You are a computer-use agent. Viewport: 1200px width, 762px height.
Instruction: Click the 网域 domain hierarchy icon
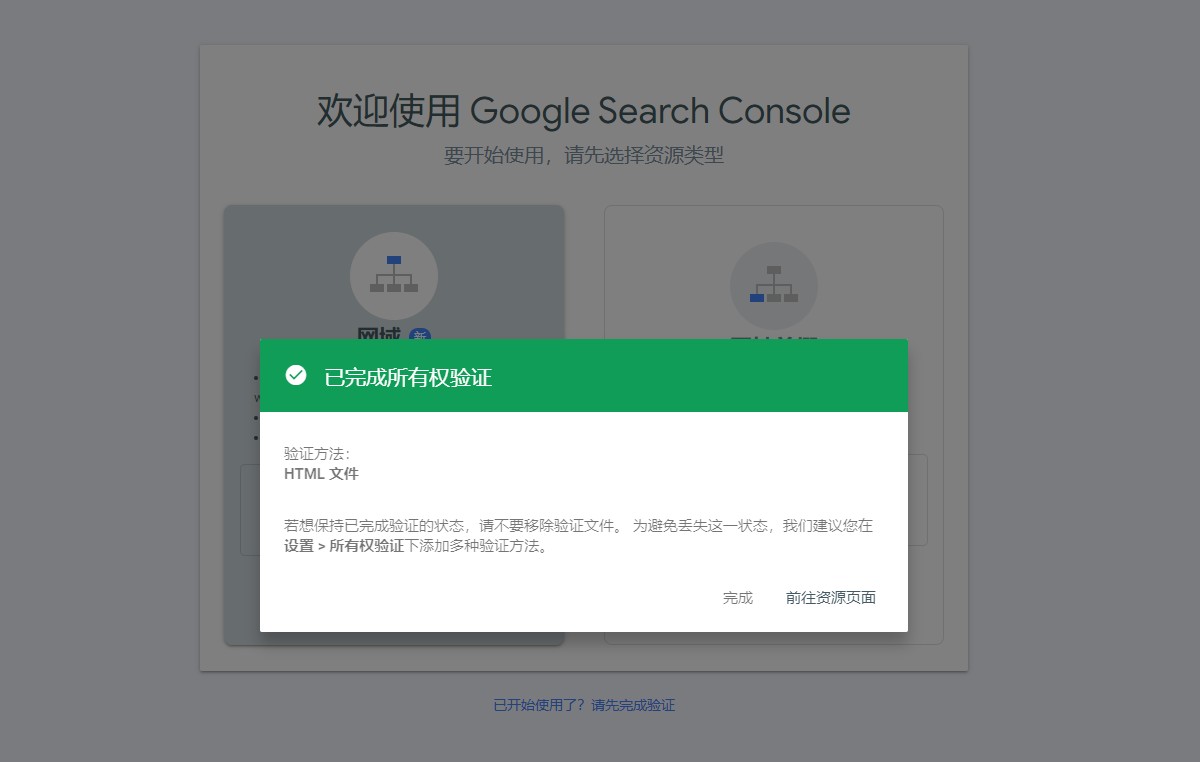point(394,275)
